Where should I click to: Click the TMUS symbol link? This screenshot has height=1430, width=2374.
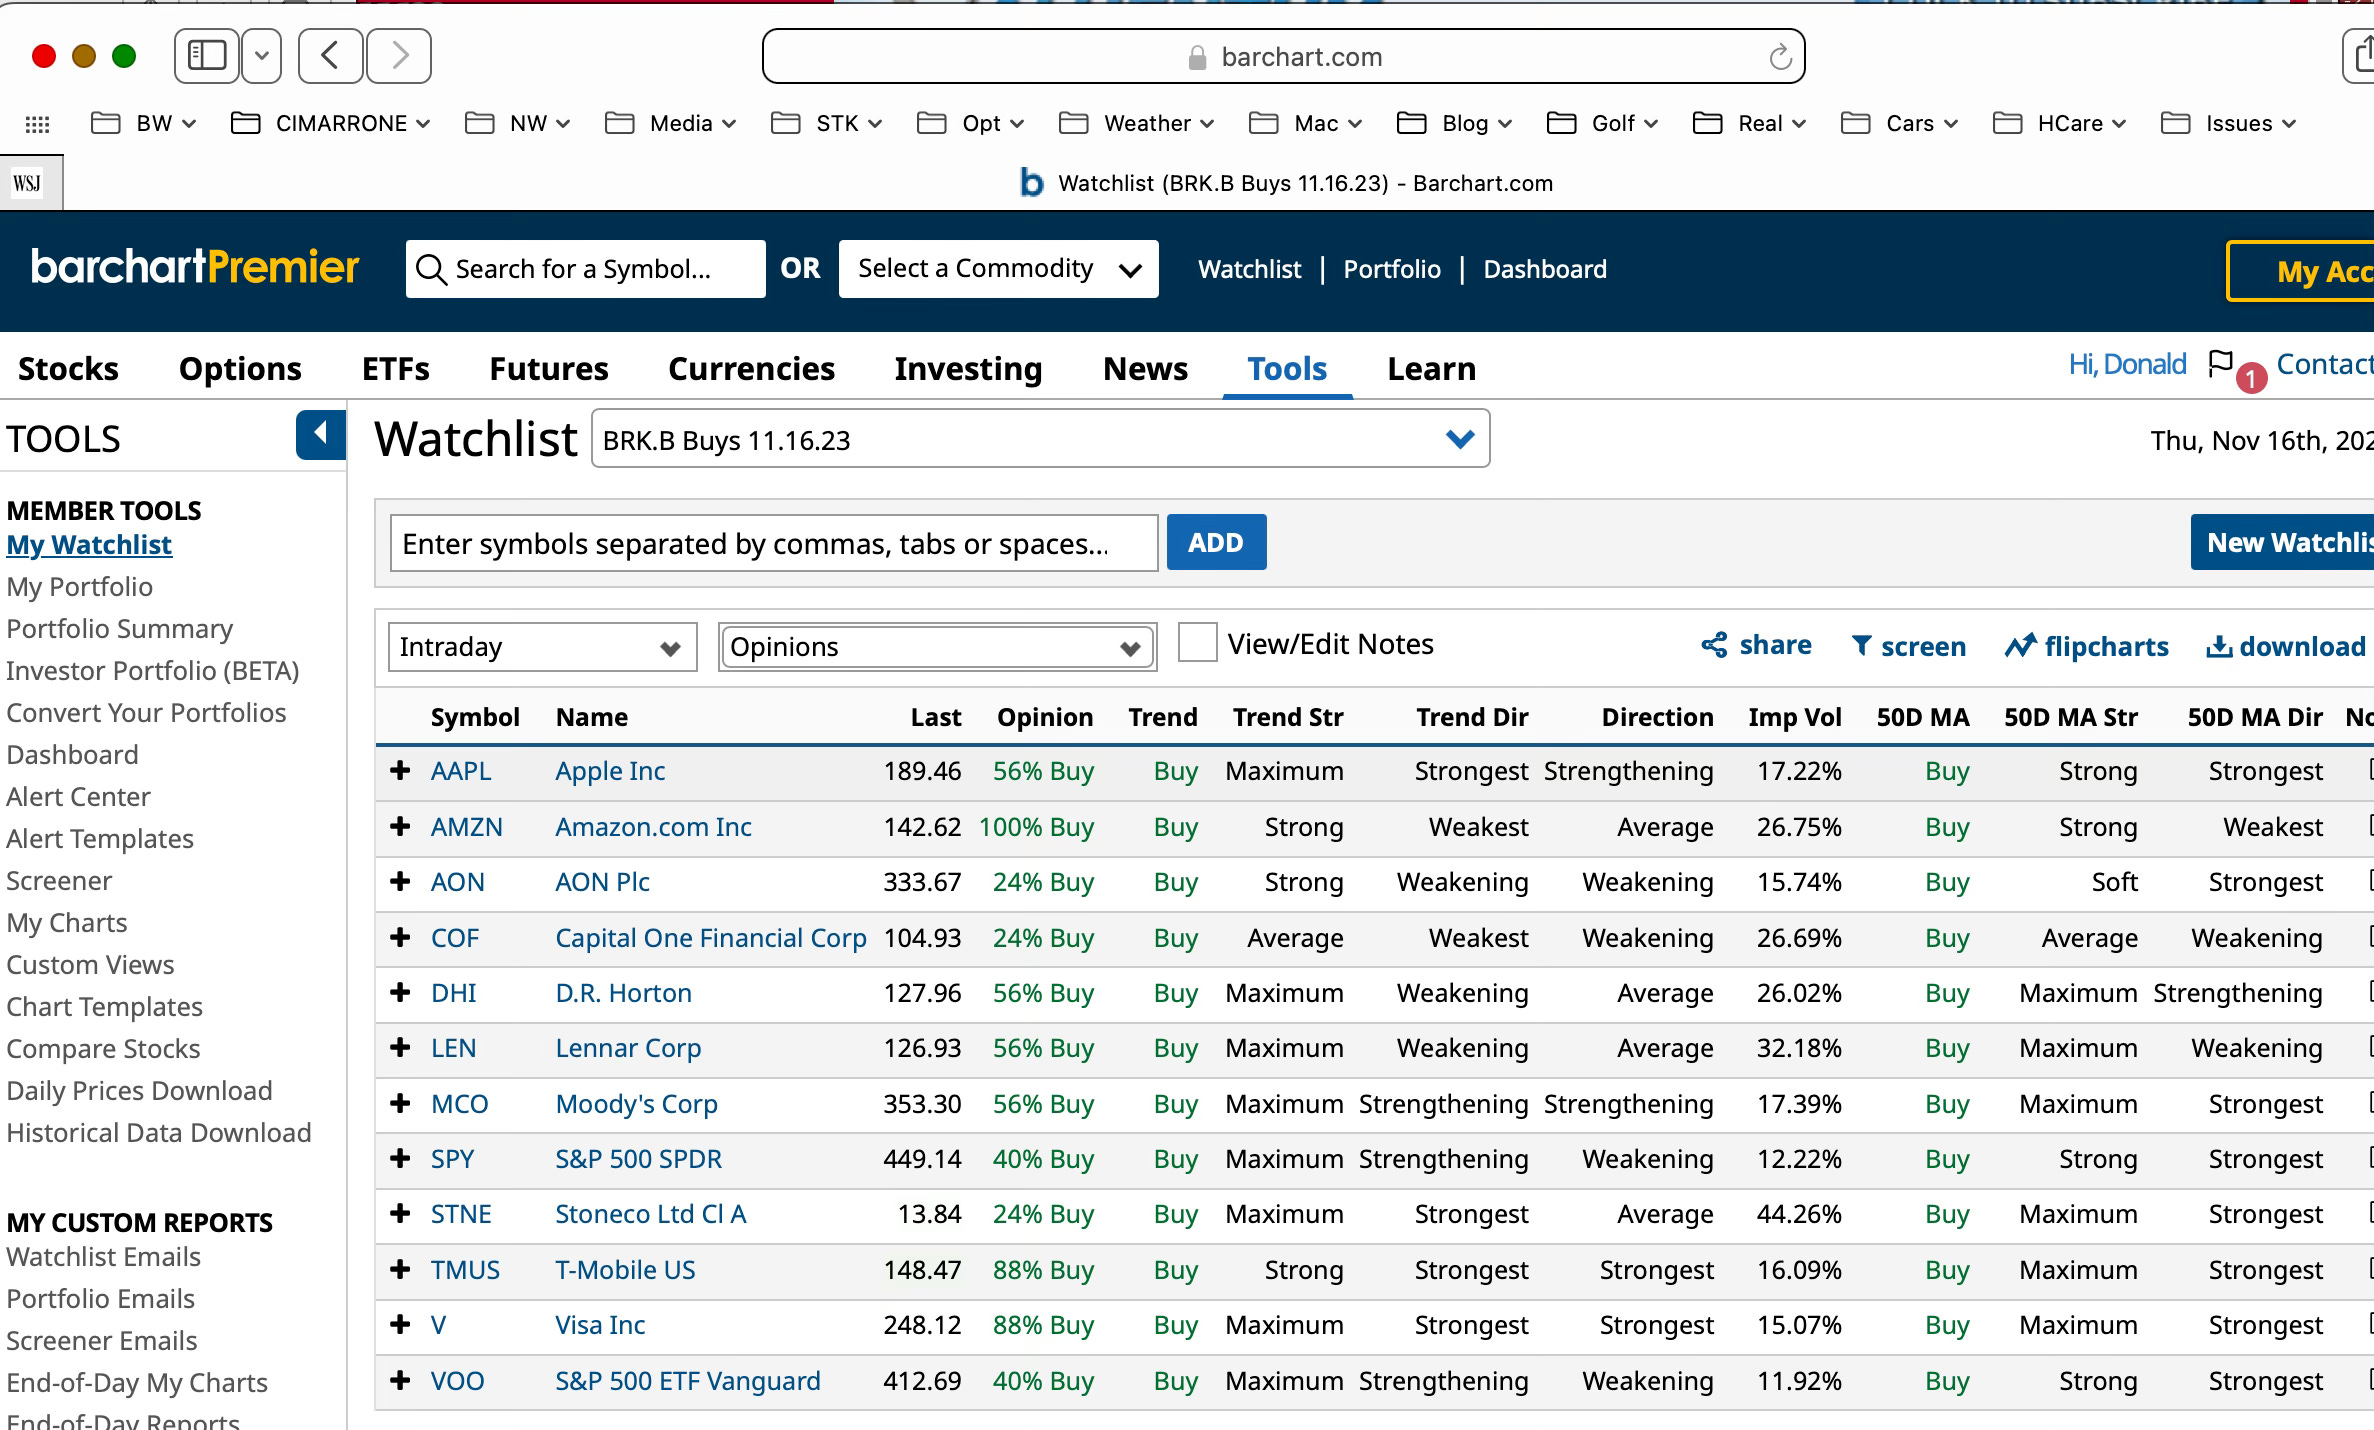point(465,1270)
